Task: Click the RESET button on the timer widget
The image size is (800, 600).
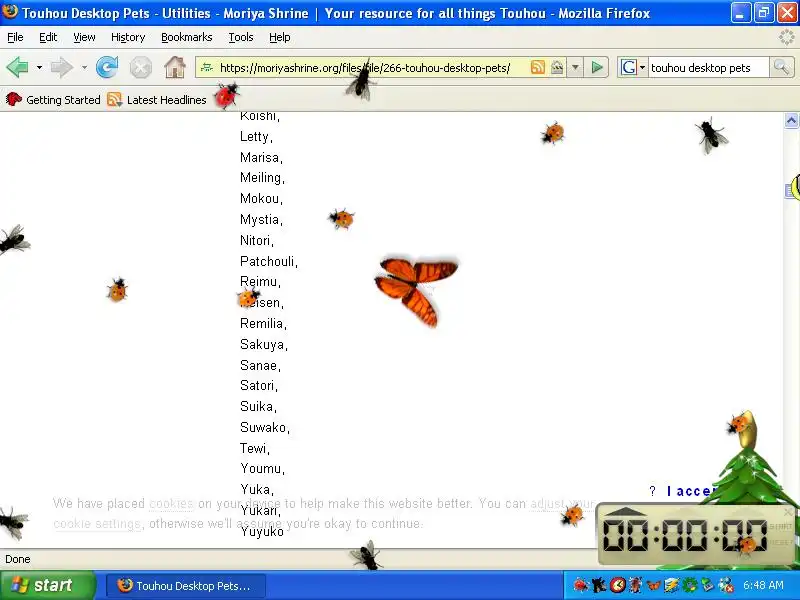Action: coord(781,542)
